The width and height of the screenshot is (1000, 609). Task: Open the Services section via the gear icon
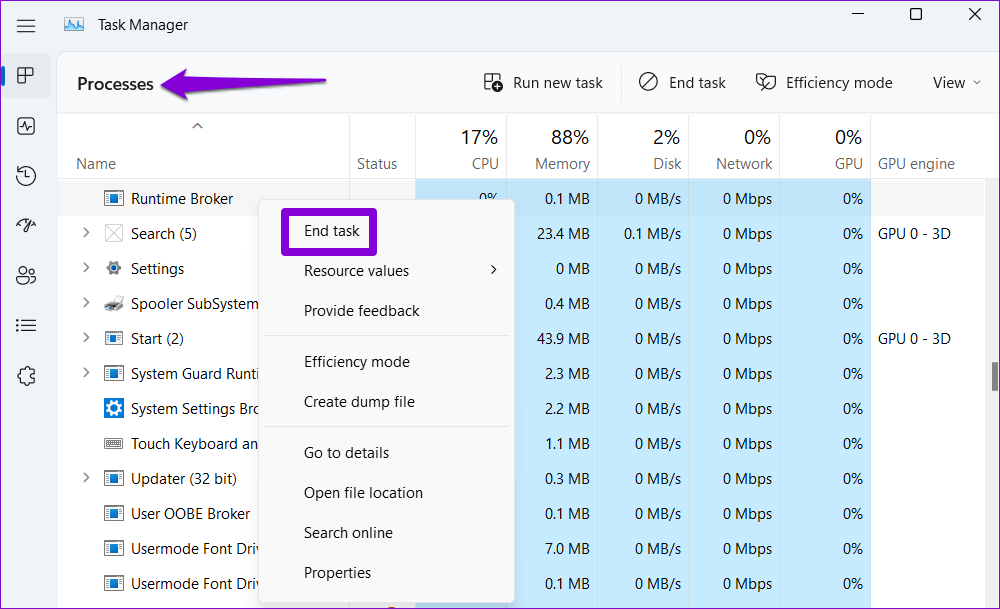point(26,375)
